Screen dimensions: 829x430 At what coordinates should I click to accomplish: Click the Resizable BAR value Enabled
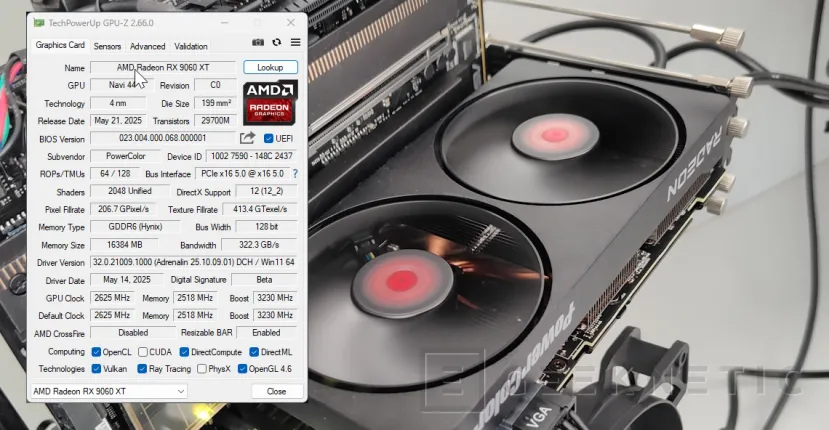point(266,333)
